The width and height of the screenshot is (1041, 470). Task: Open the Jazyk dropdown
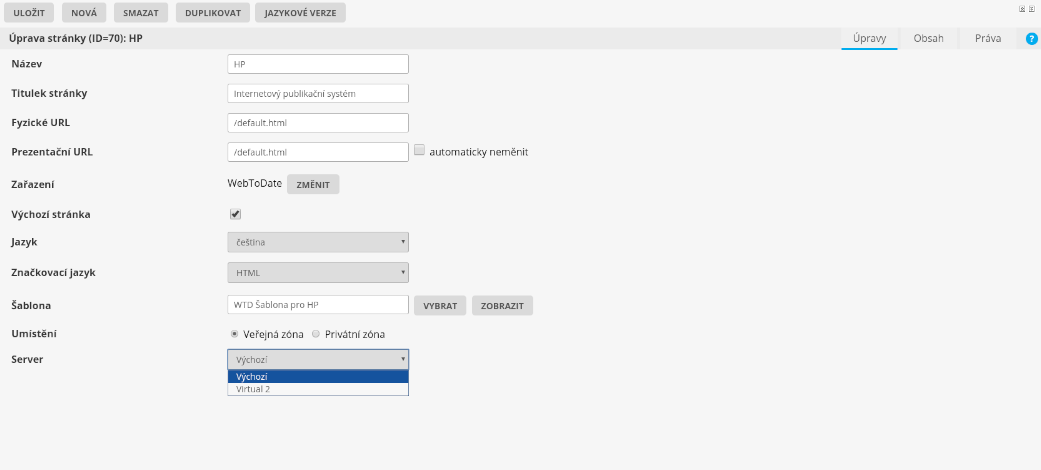coord(318,242)
